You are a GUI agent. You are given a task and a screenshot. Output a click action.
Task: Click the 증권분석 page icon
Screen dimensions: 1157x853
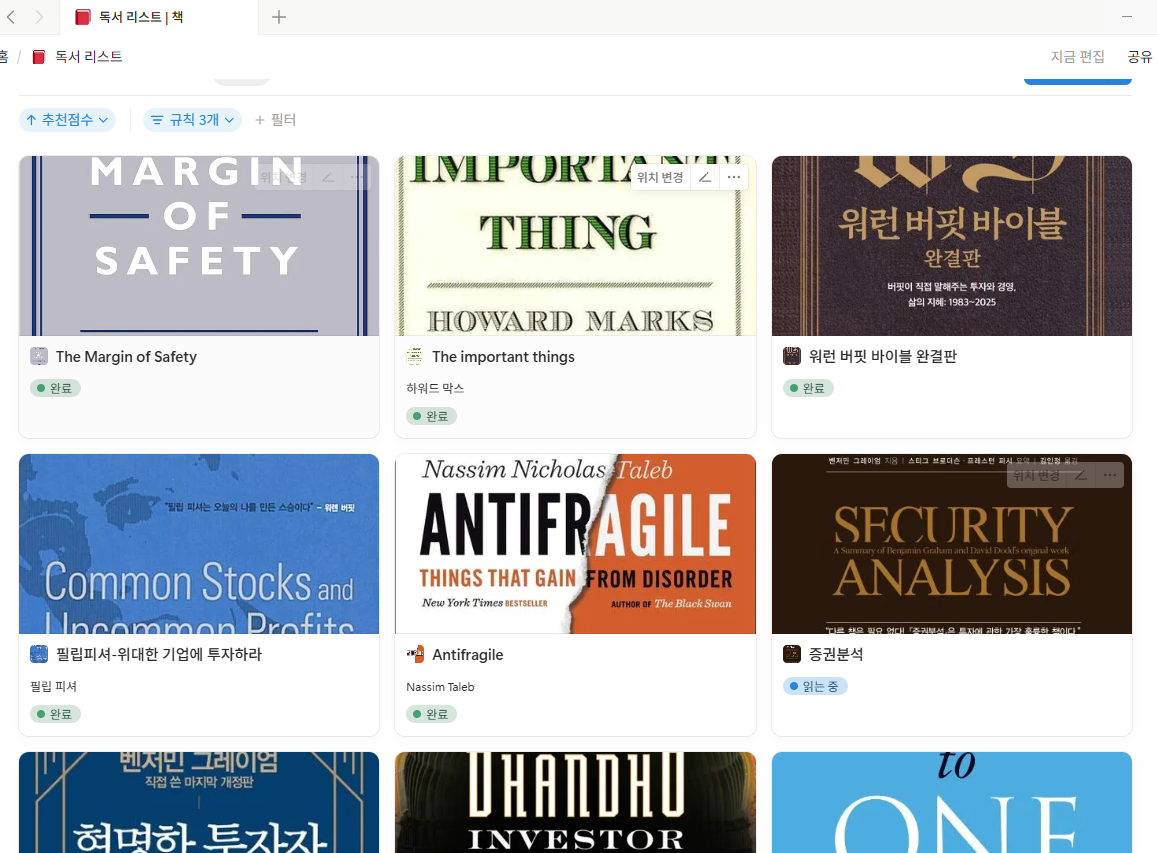[792, 655]
